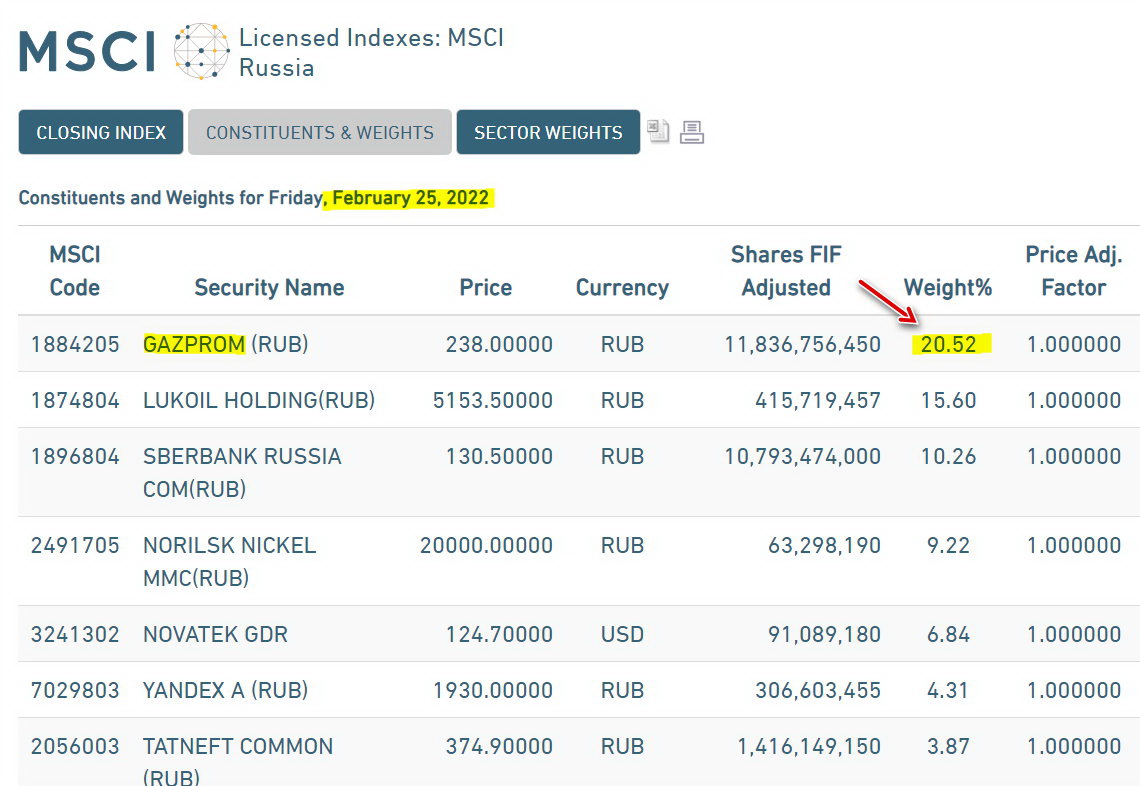The image size is (1140, 786).
Task: Click the YANDEX A security name
Action: click(x=225, y=691)
